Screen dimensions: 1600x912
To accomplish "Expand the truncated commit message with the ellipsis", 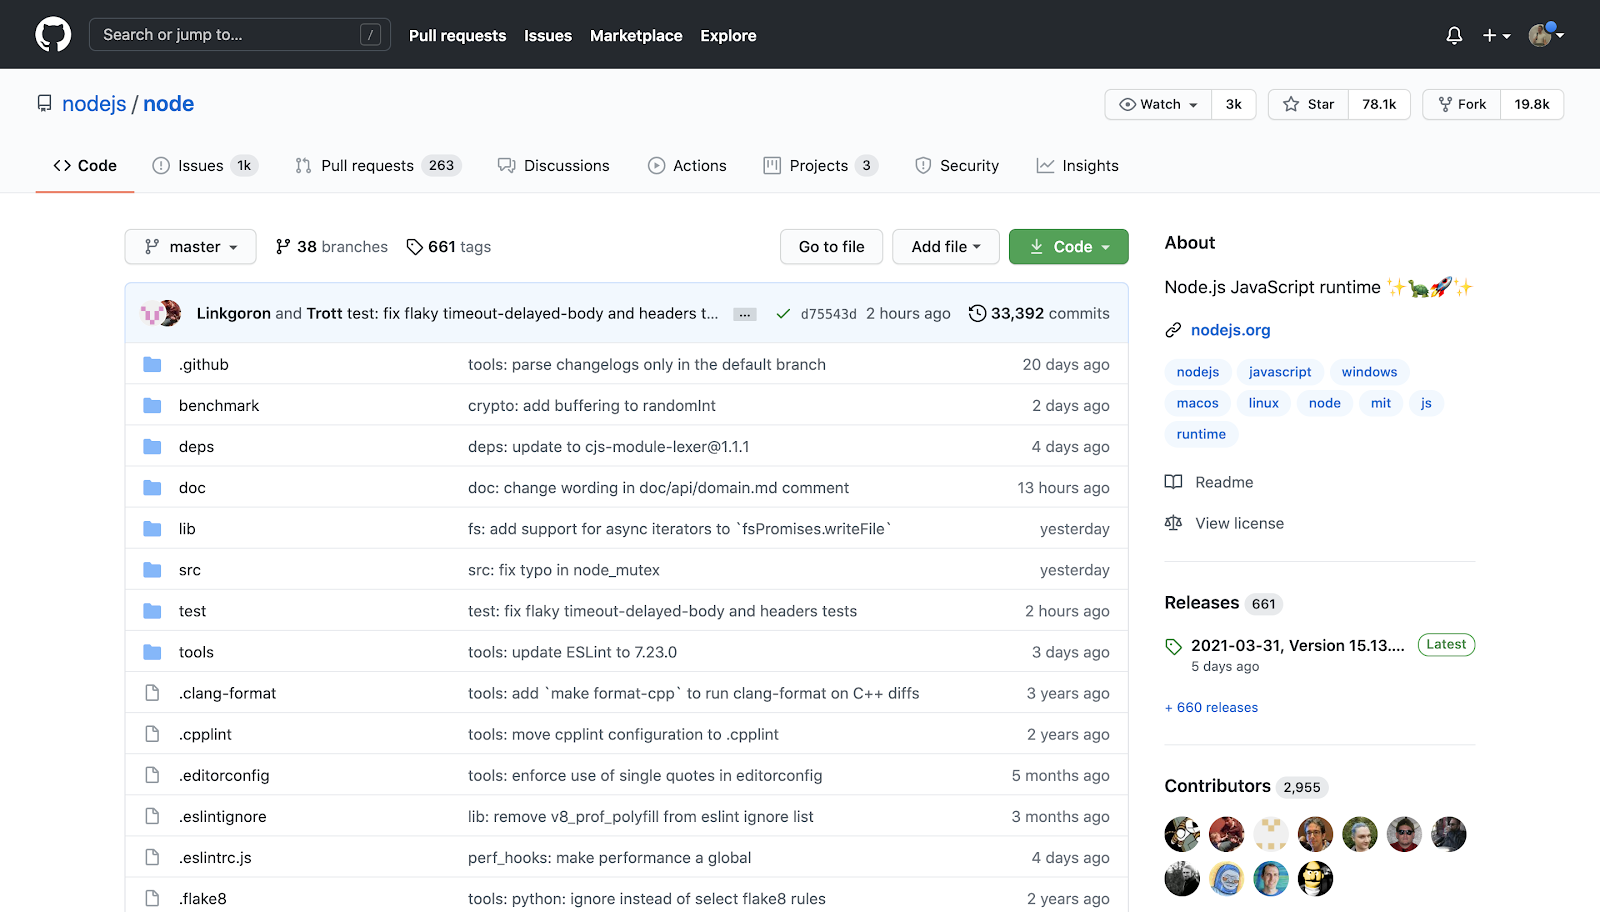I will pyautogui.click(x=744, y=313).
